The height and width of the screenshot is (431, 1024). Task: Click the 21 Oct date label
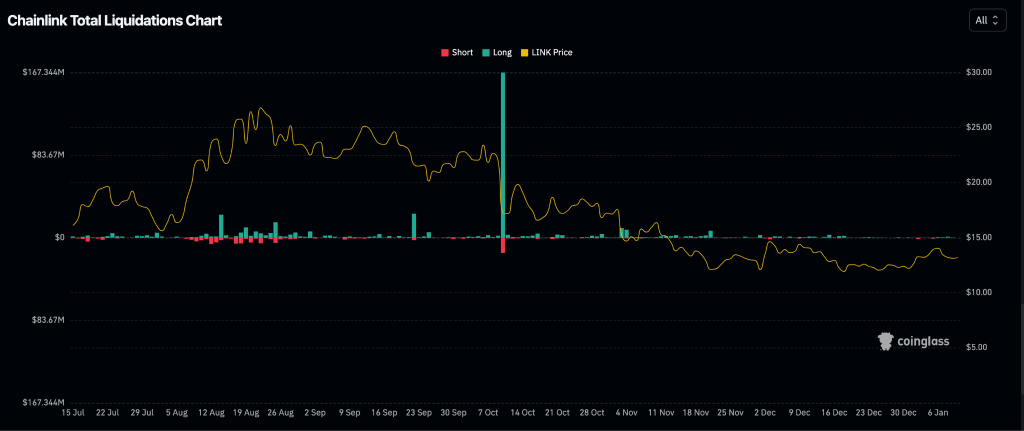click(557, 413)
